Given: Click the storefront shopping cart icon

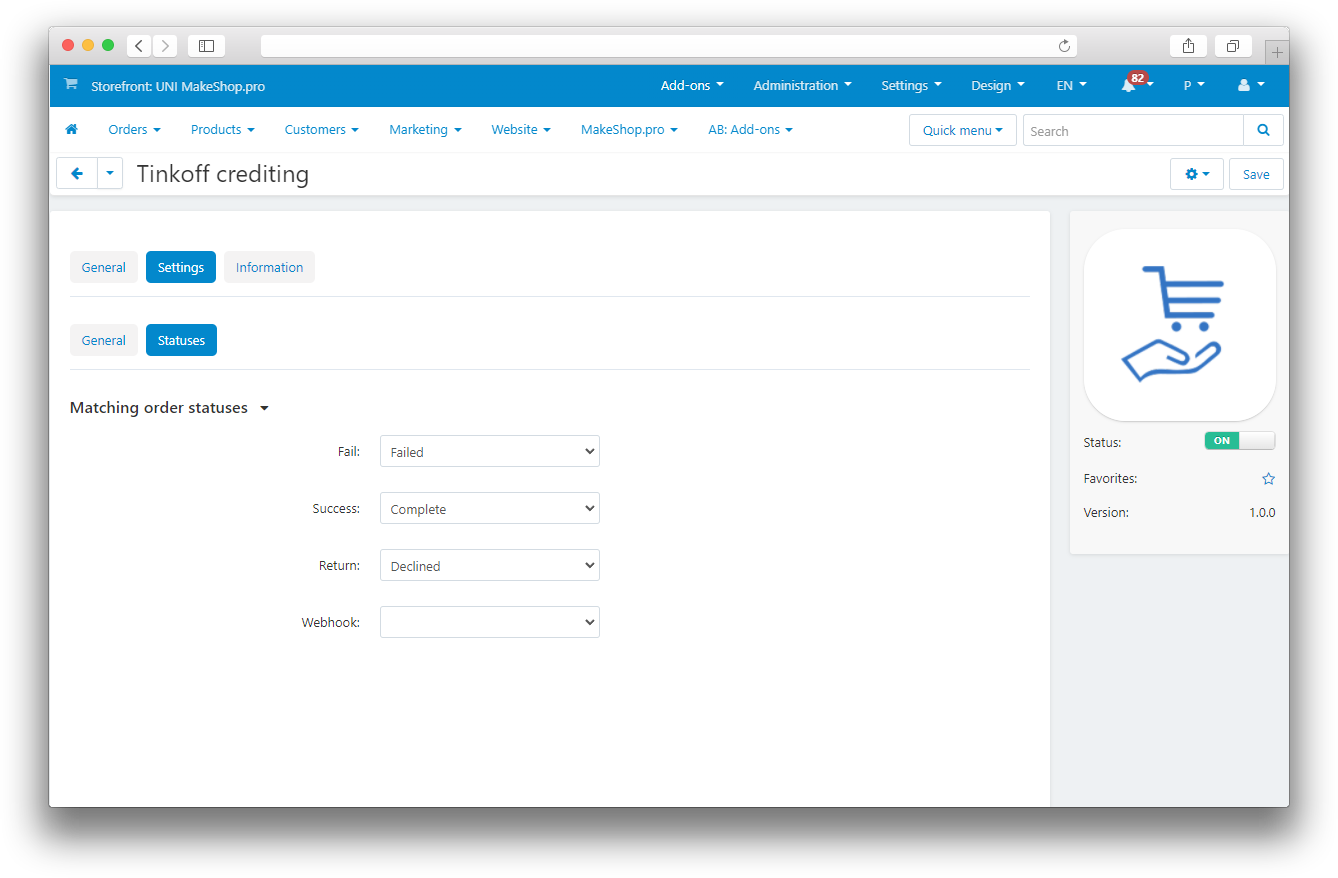Looking at the screenshot, I should (x=70, y=85).
